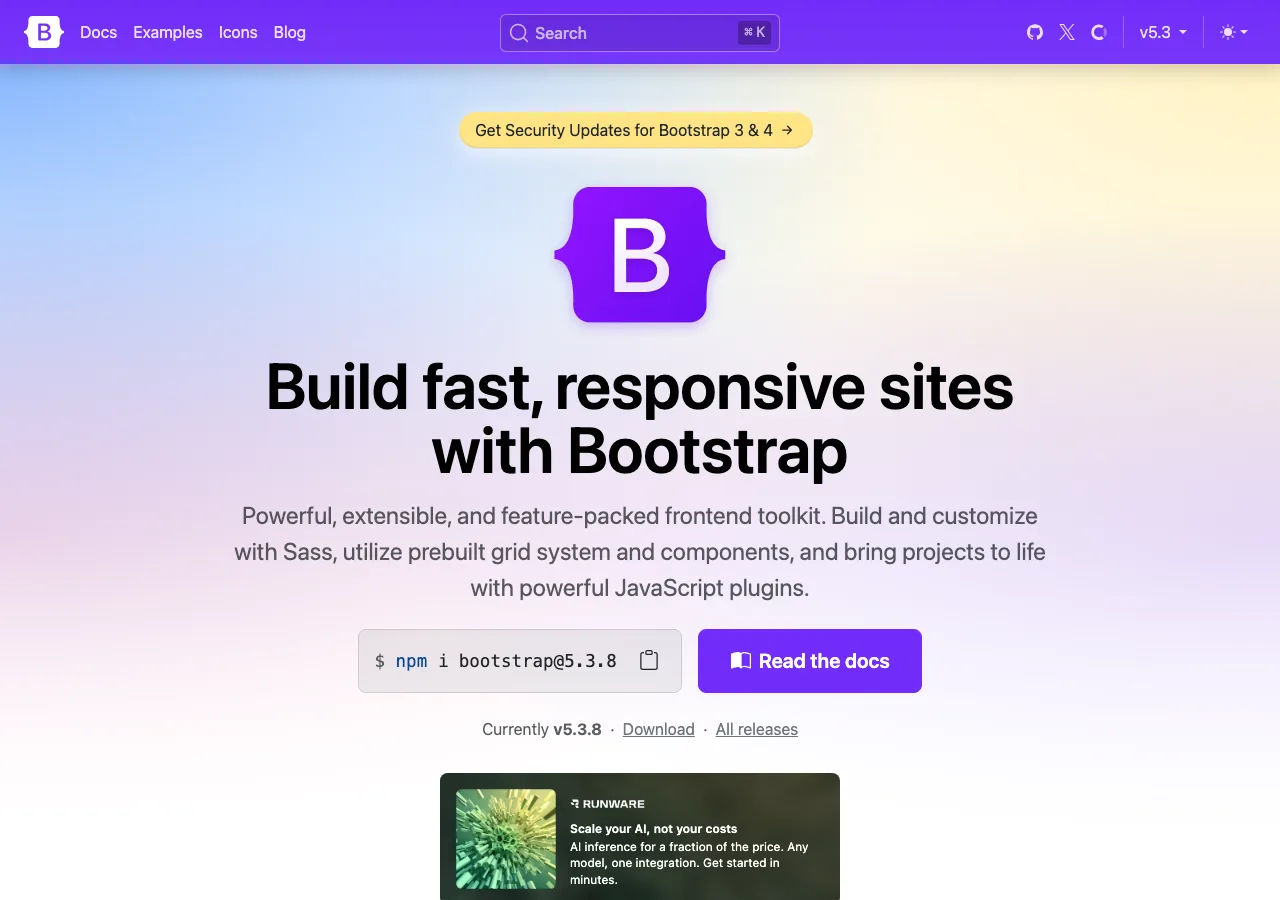Click the 'Currently v5.3.8' text
Viewport: 1280px width, 900px height.
pyautogui.click(x=542, y=729)
